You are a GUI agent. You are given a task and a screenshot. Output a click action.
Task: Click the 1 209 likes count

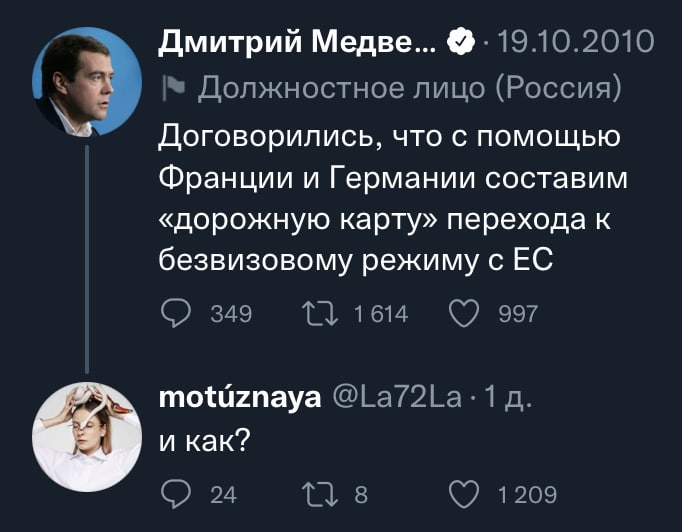point(528,493)
